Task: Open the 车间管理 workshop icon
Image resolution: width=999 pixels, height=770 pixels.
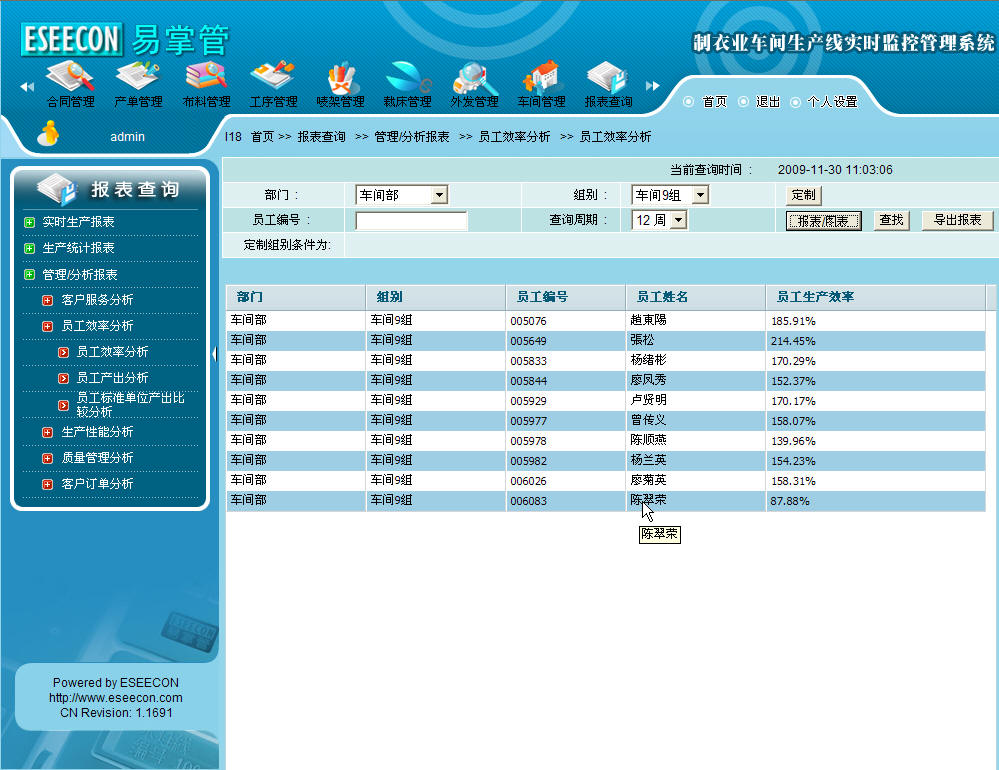Action: tap(541, 78)
